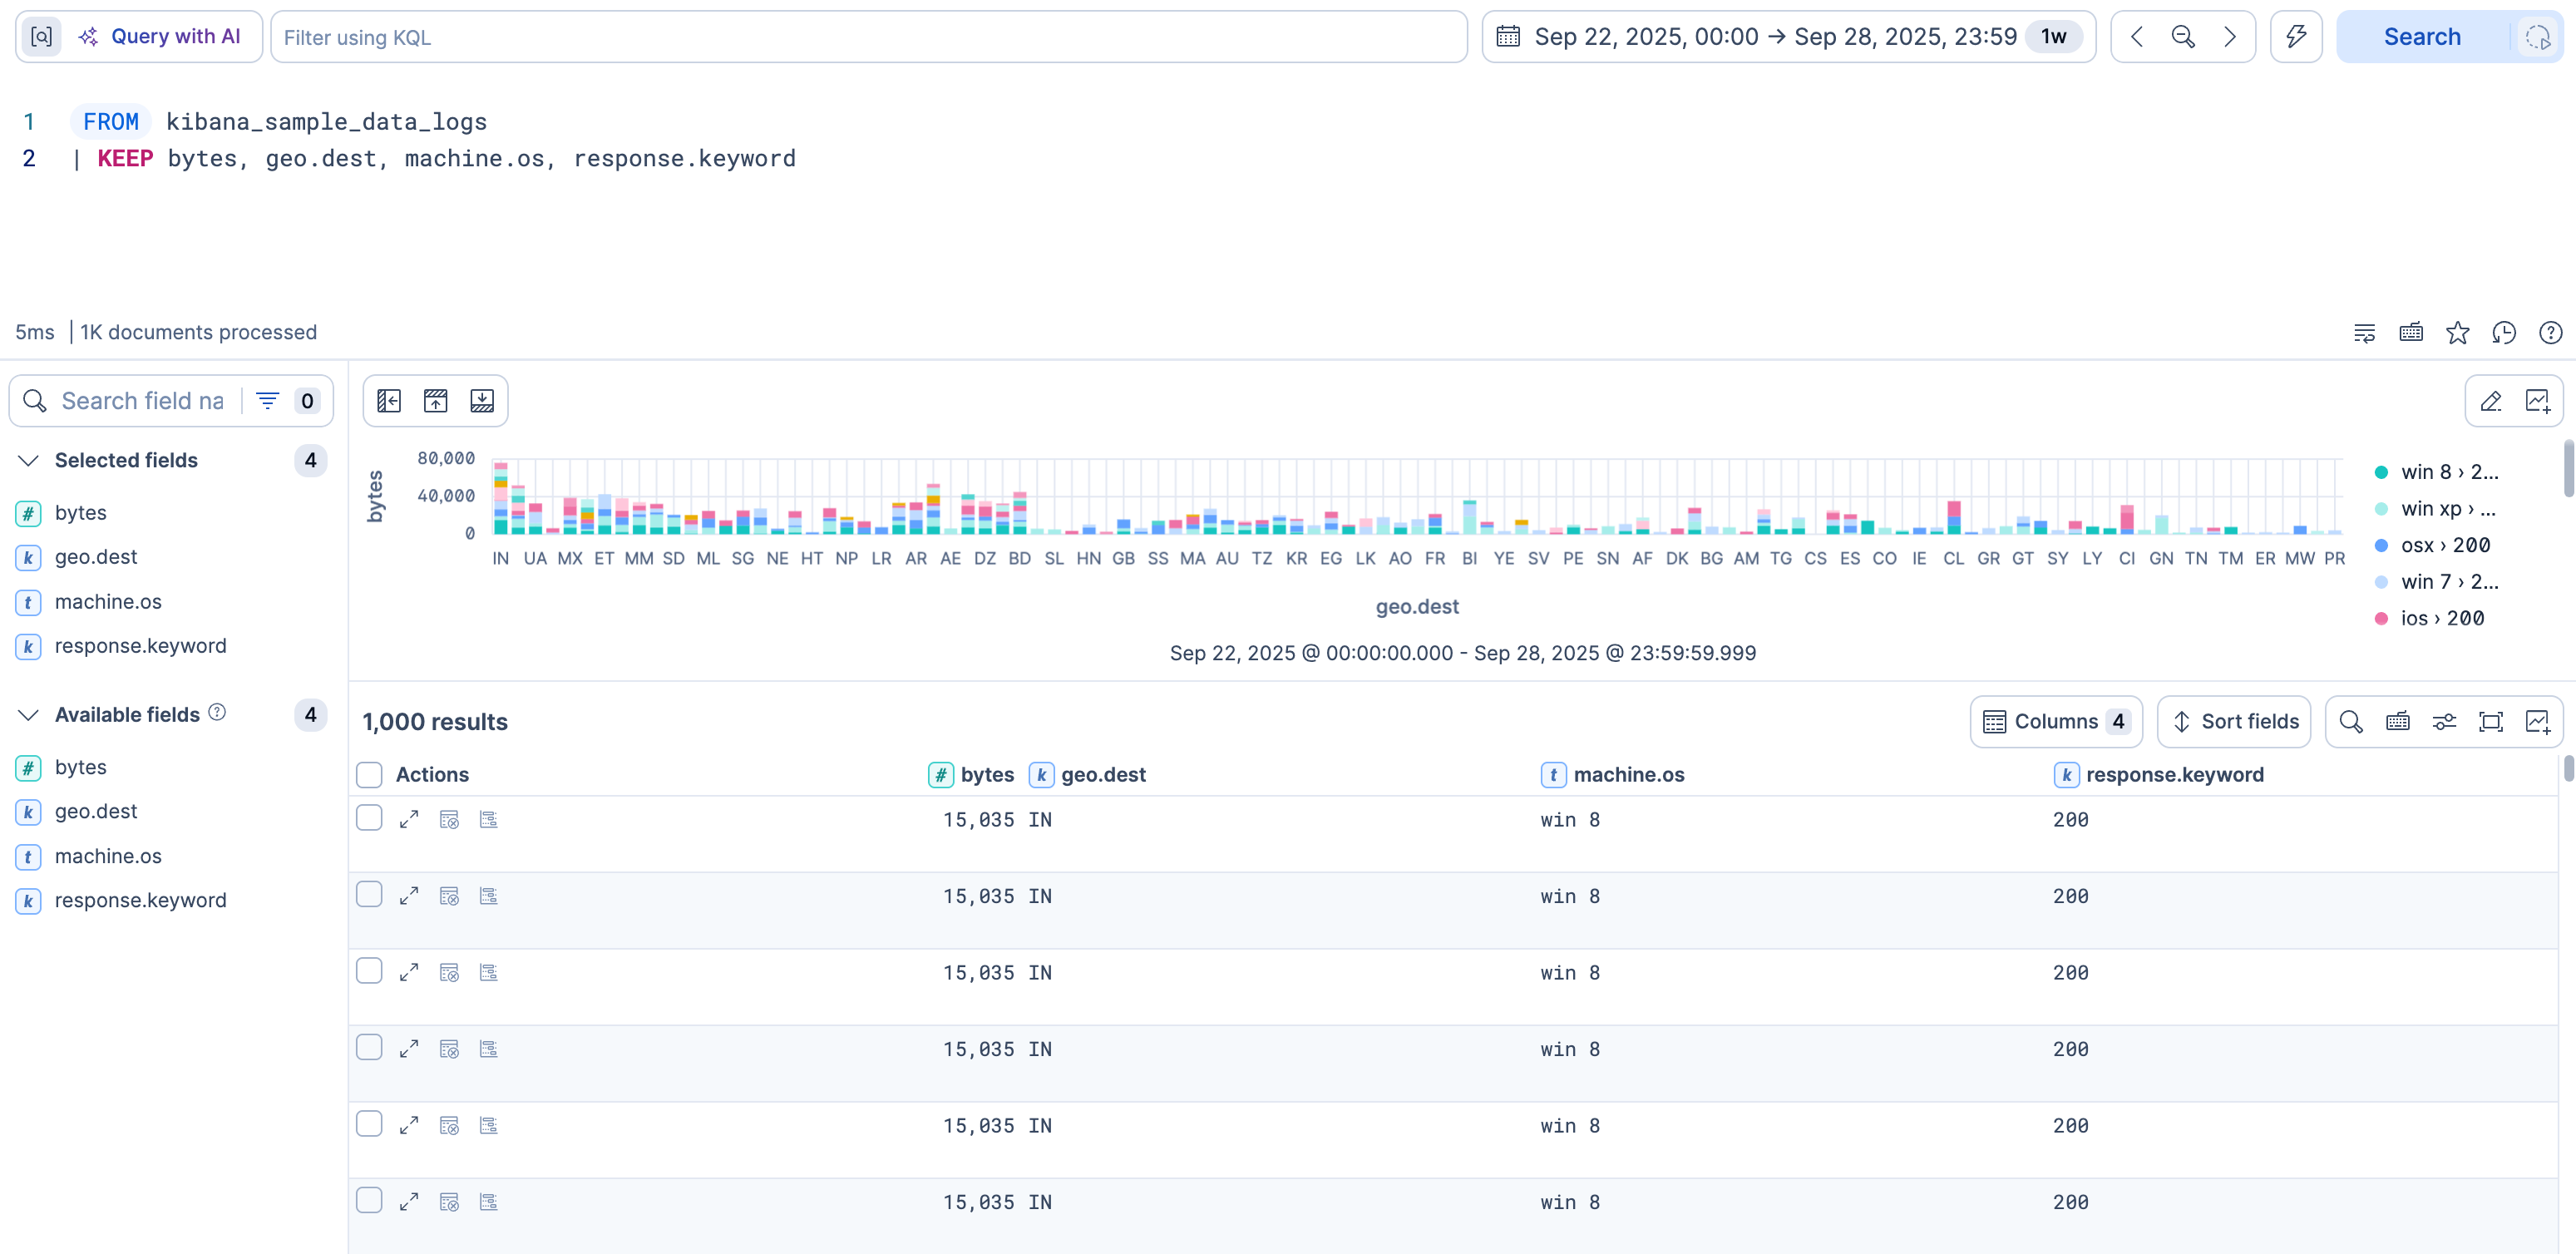Hide the results table panel
Image resolution: width=2576 pixels, height=1254 pixels.
pos(482,401)
